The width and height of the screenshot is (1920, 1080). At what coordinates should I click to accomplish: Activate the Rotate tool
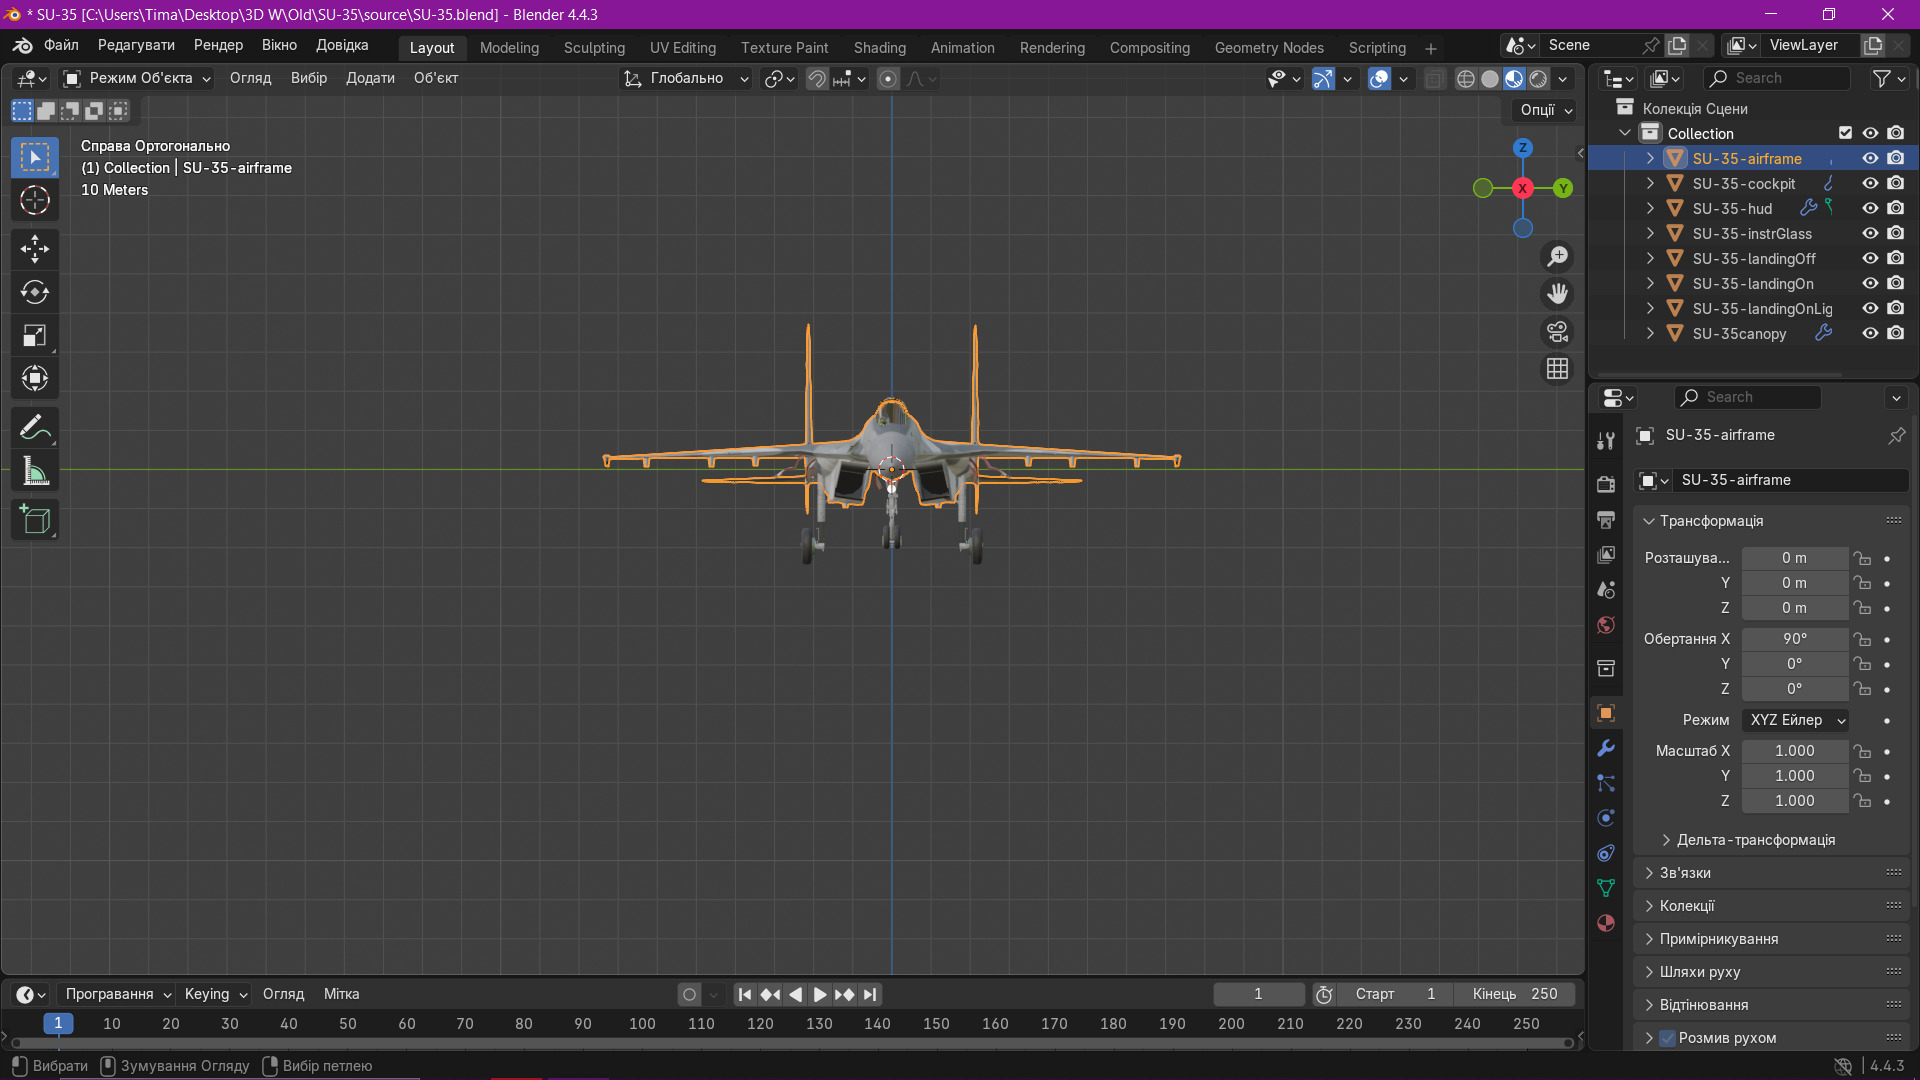coord(35,292)
